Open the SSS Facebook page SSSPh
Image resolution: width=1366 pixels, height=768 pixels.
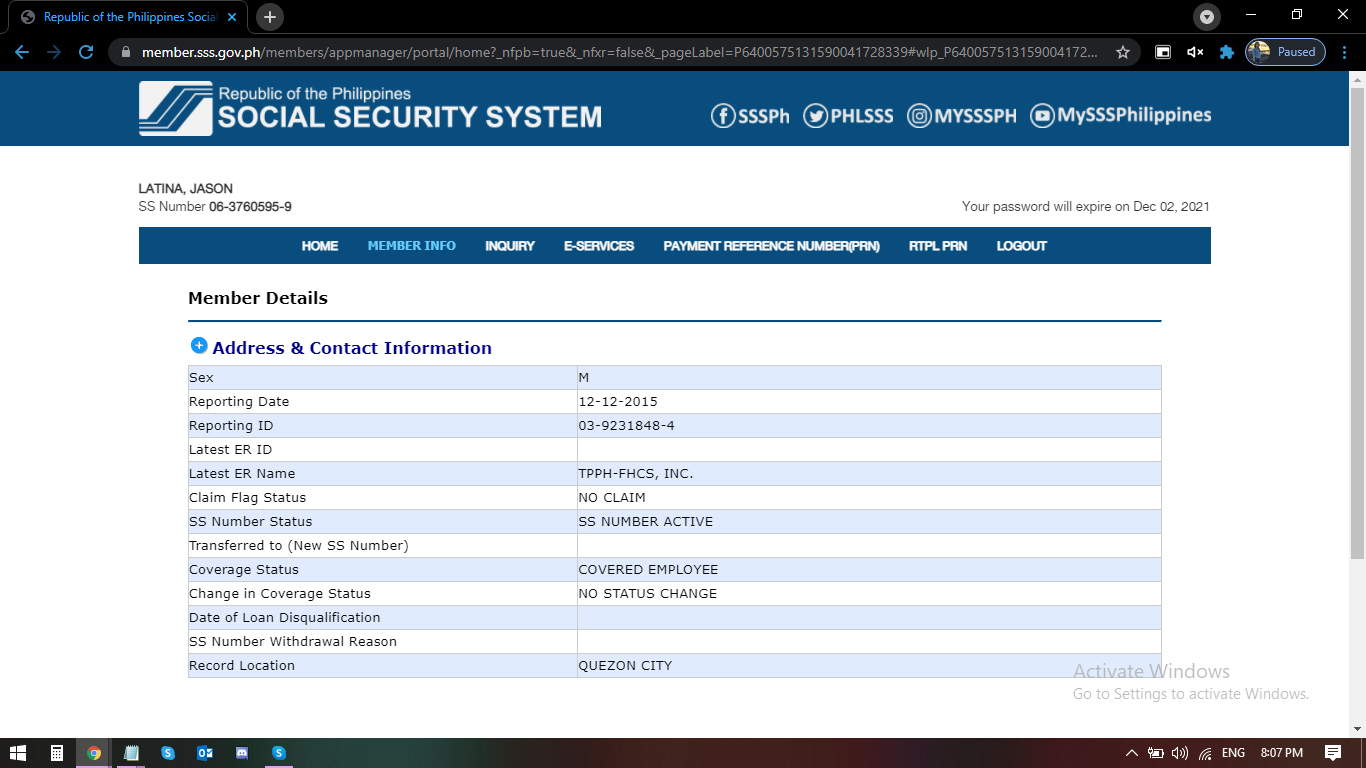[x=750, y=116]
